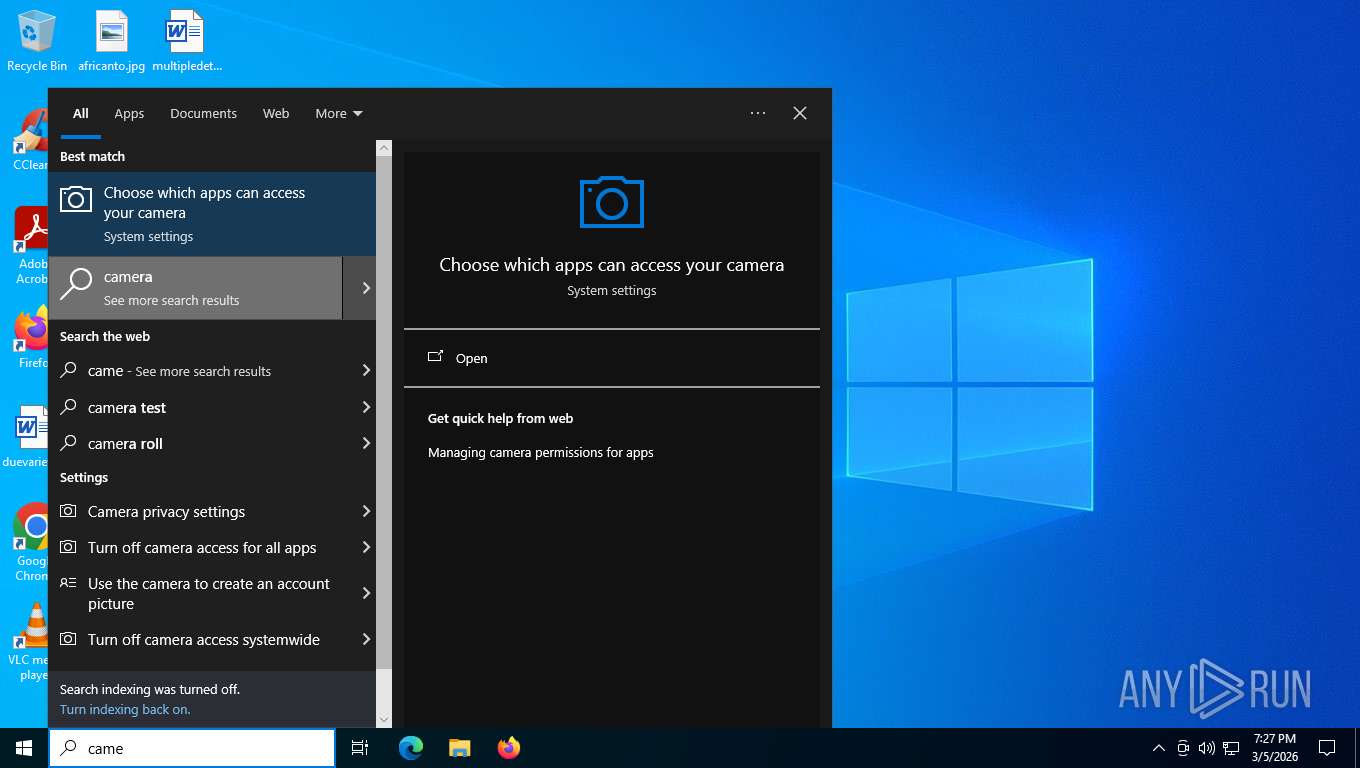Expand 'Turn off camera access systemwide' arrow

(366, 639)
